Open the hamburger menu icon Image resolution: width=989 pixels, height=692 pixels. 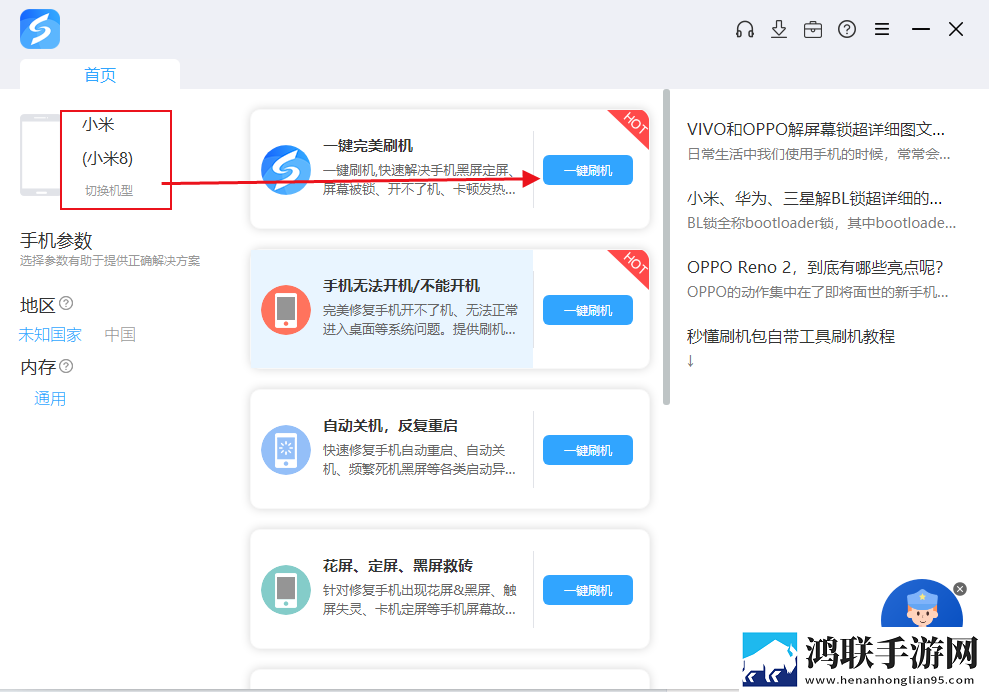882,29
